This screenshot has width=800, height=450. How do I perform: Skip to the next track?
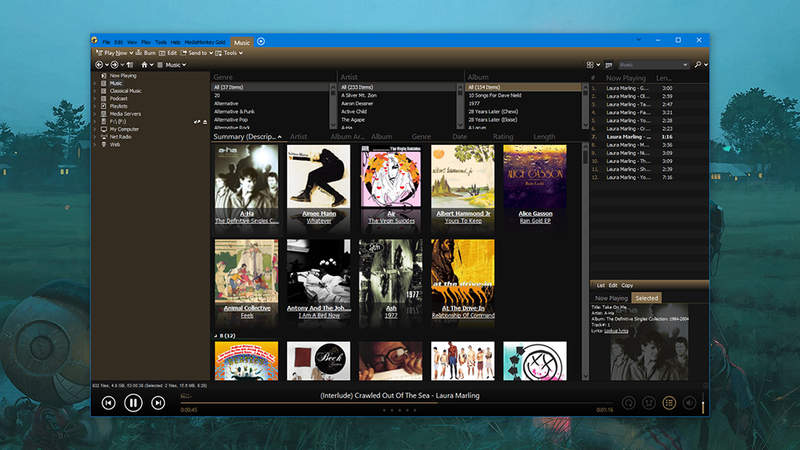(158, 403)
